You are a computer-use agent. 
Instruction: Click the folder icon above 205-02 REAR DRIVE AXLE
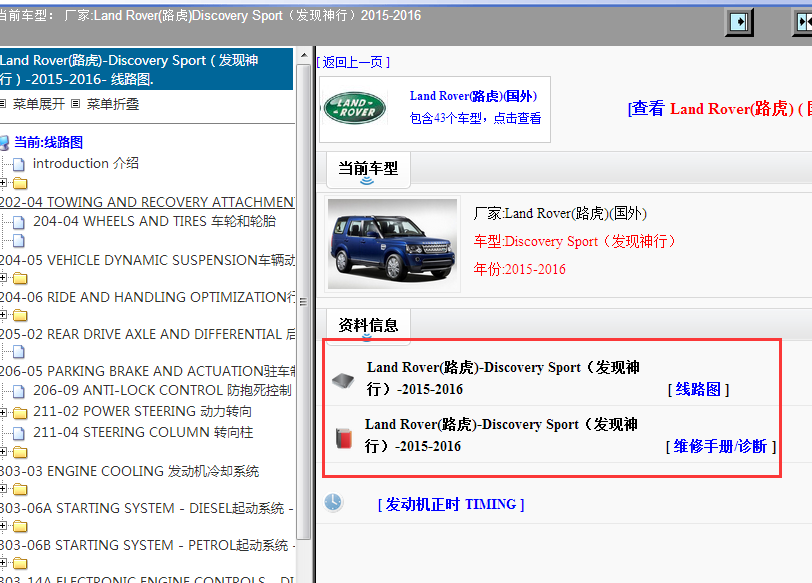[20, 315]
